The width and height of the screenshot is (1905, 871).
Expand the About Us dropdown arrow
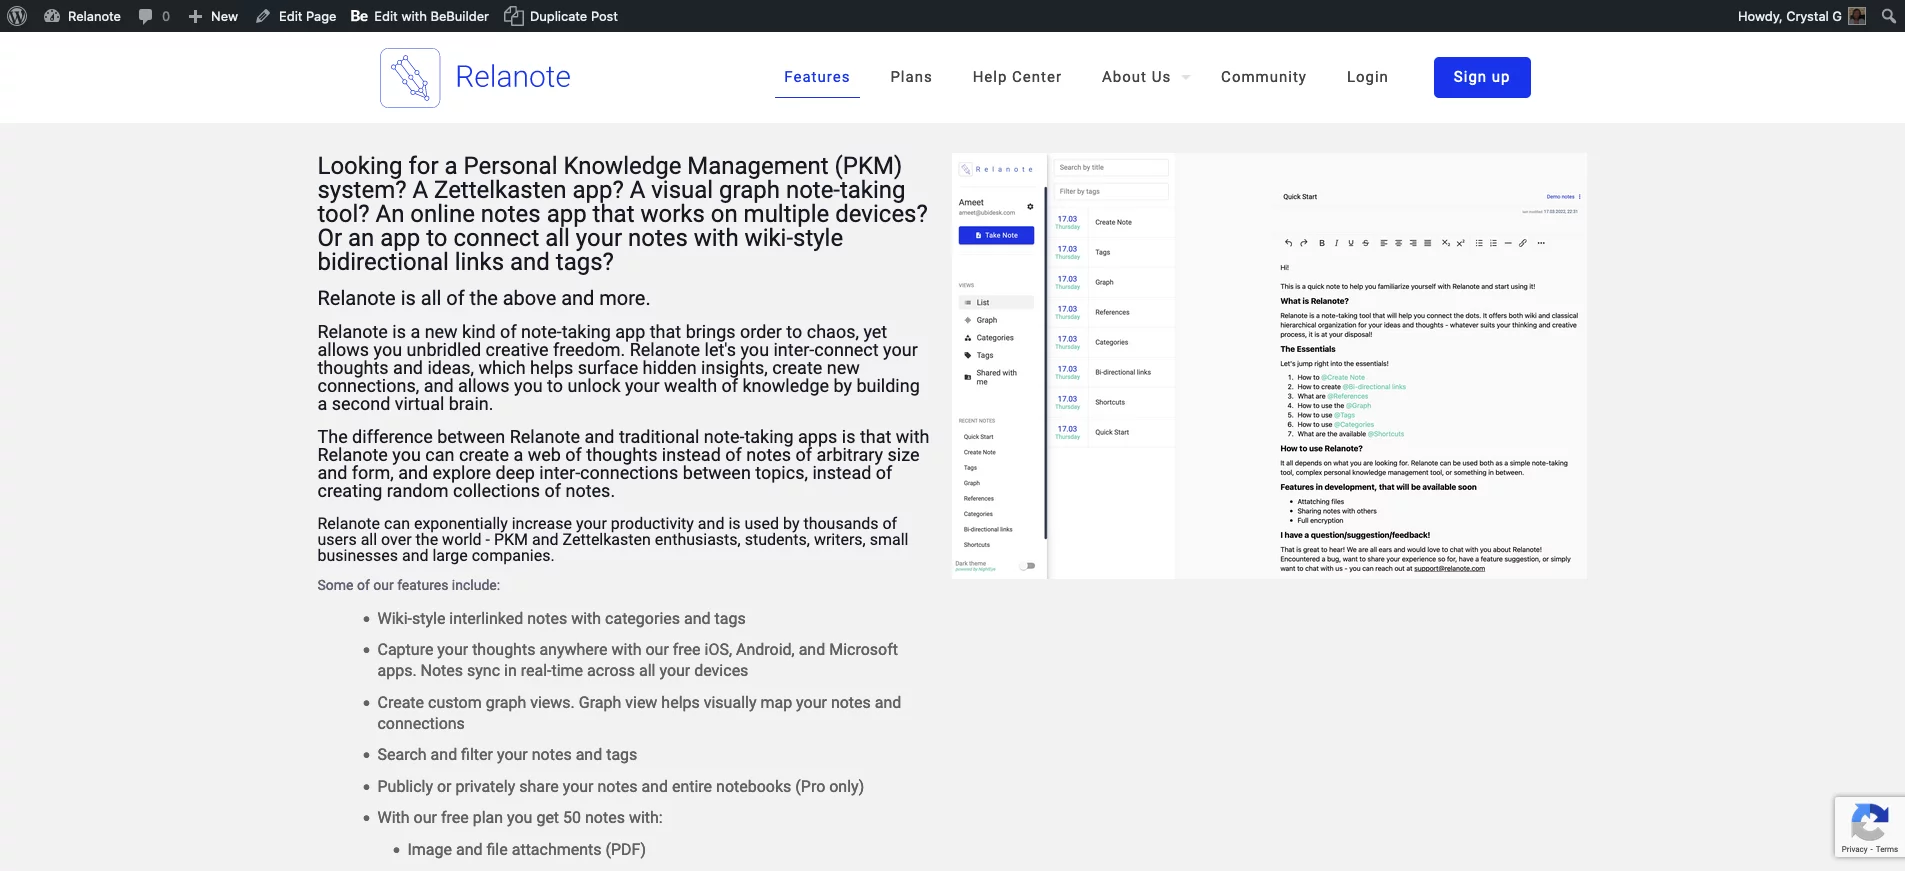point(1186,77)
